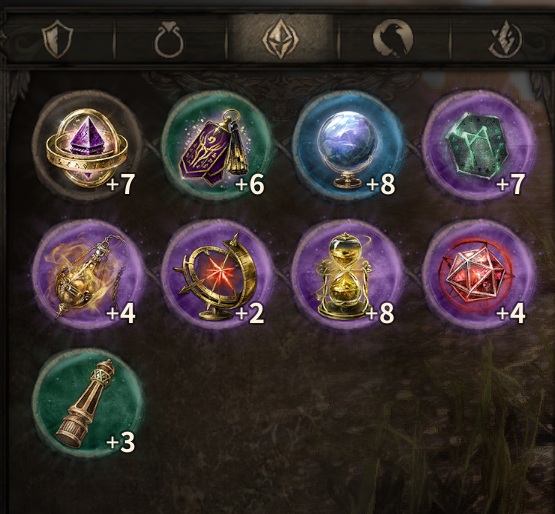Select the golden hourglass item +8

(x=347, y=275)
